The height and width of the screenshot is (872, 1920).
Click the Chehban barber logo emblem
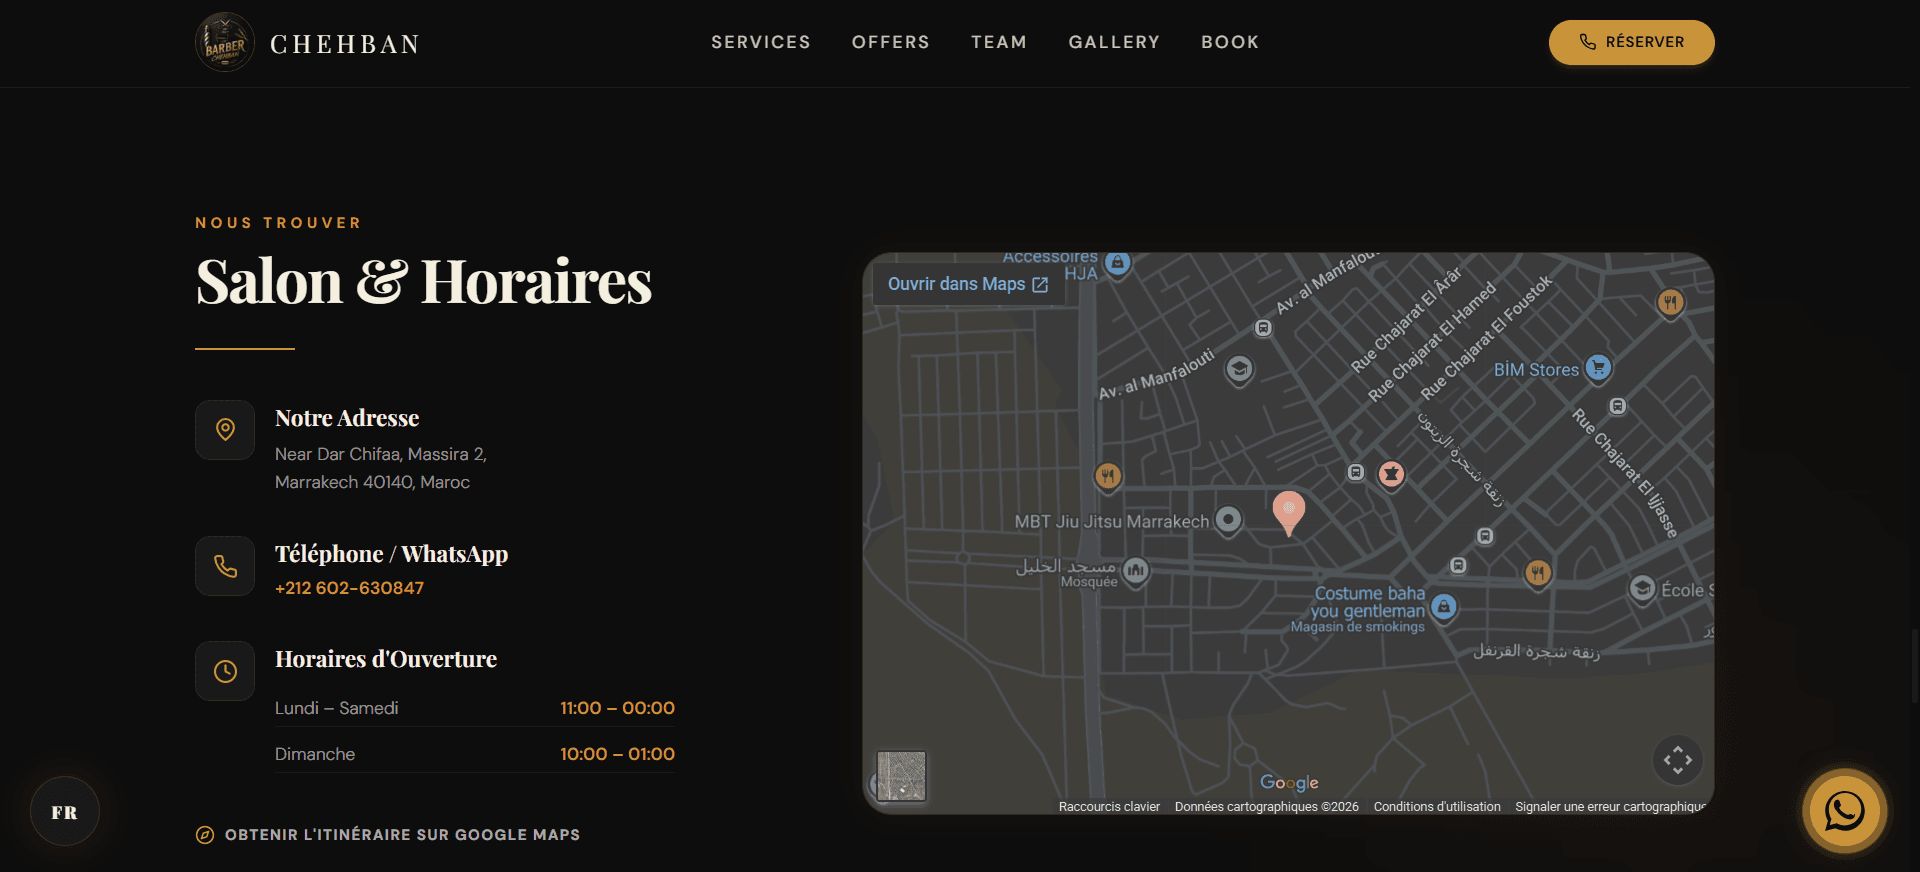(x=225, y=42)
